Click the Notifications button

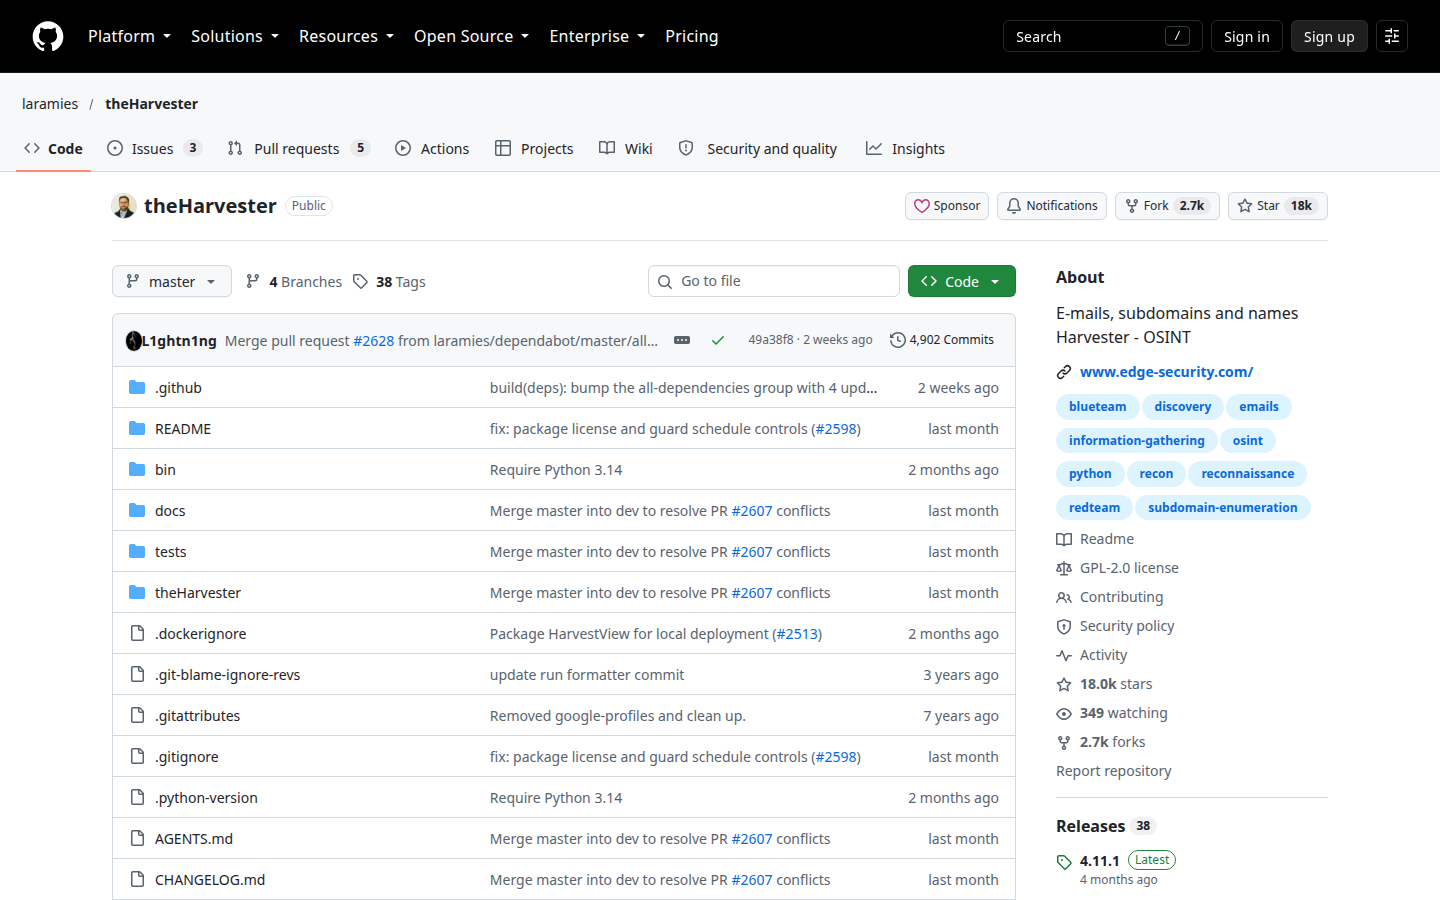click(x=1052, y=206)
